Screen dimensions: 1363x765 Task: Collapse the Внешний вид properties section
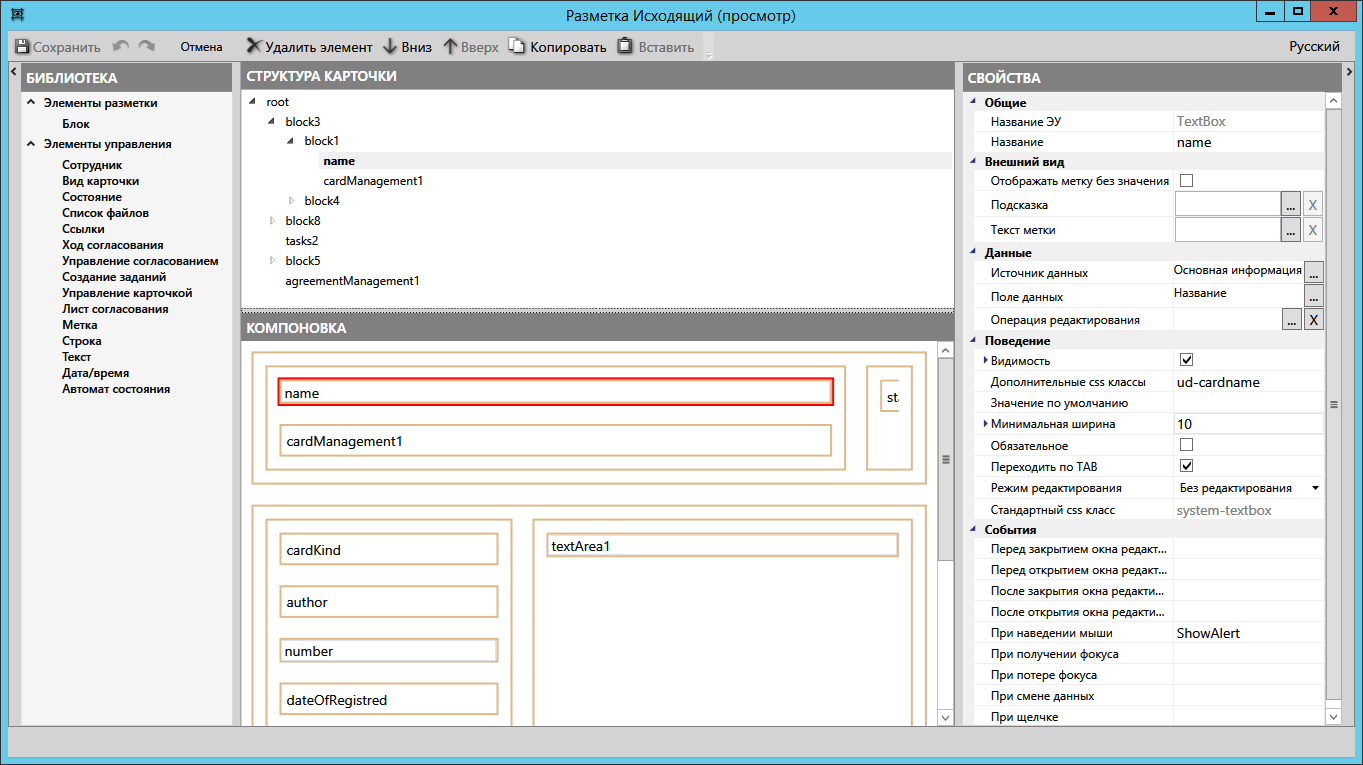click(972, 162)
